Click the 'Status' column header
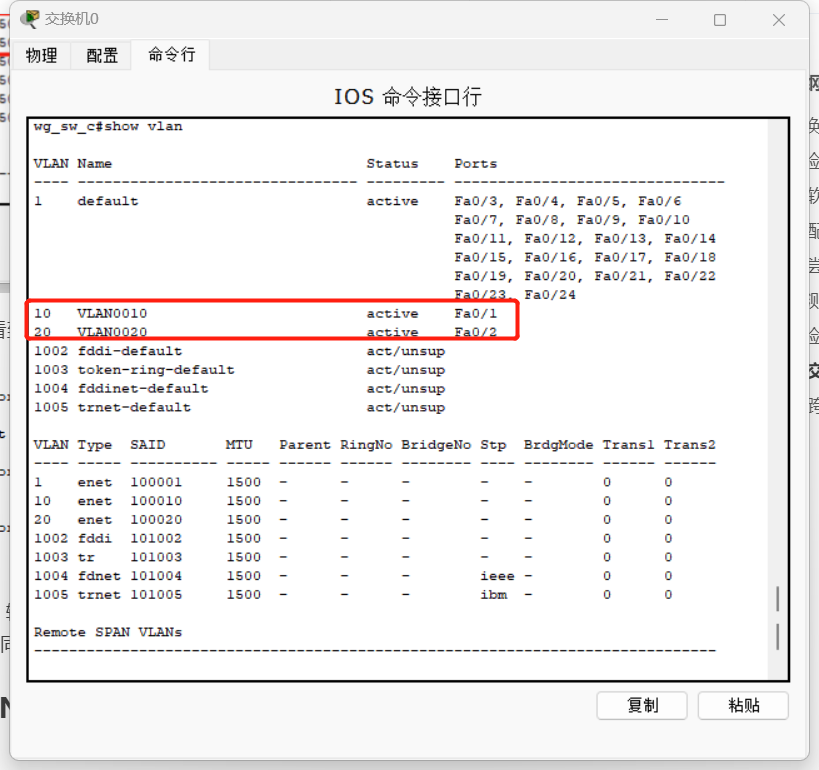The height and width of the screenshot is (770, 819). tap(392, 164)
